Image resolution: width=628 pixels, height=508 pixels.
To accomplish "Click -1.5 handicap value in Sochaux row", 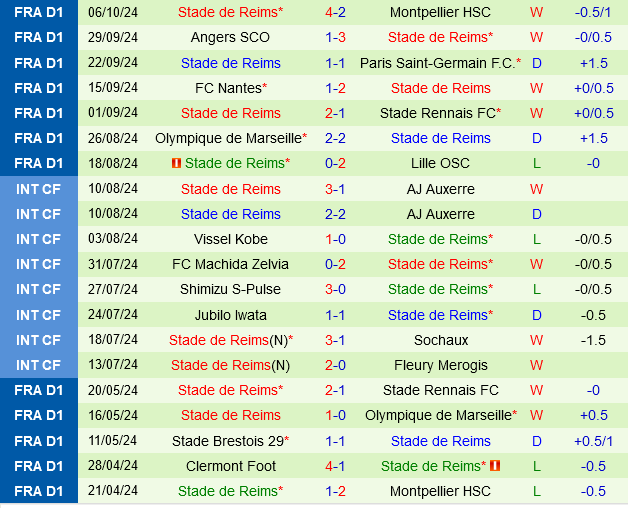I will (x=593, y=340).
